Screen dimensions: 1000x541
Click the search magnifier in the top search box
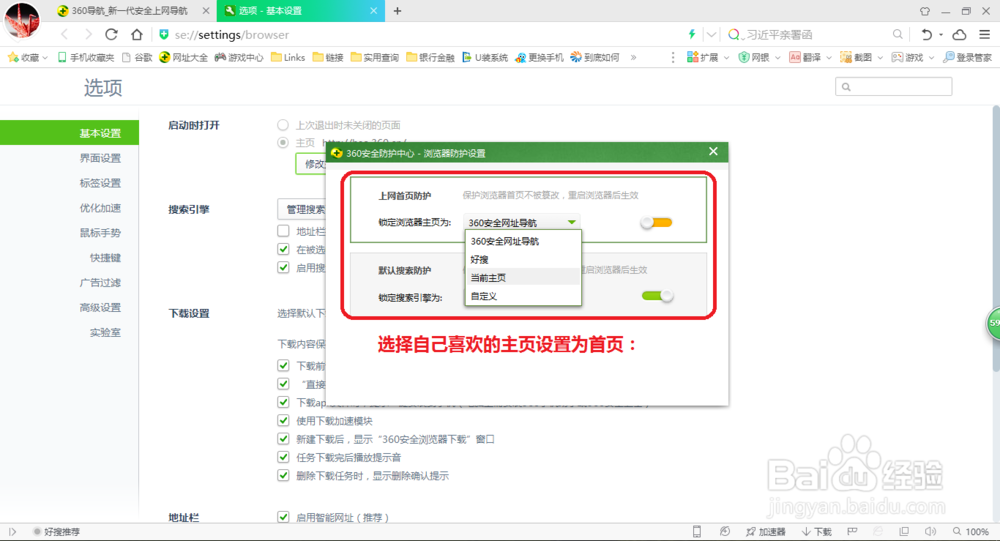tap(897, 34)
